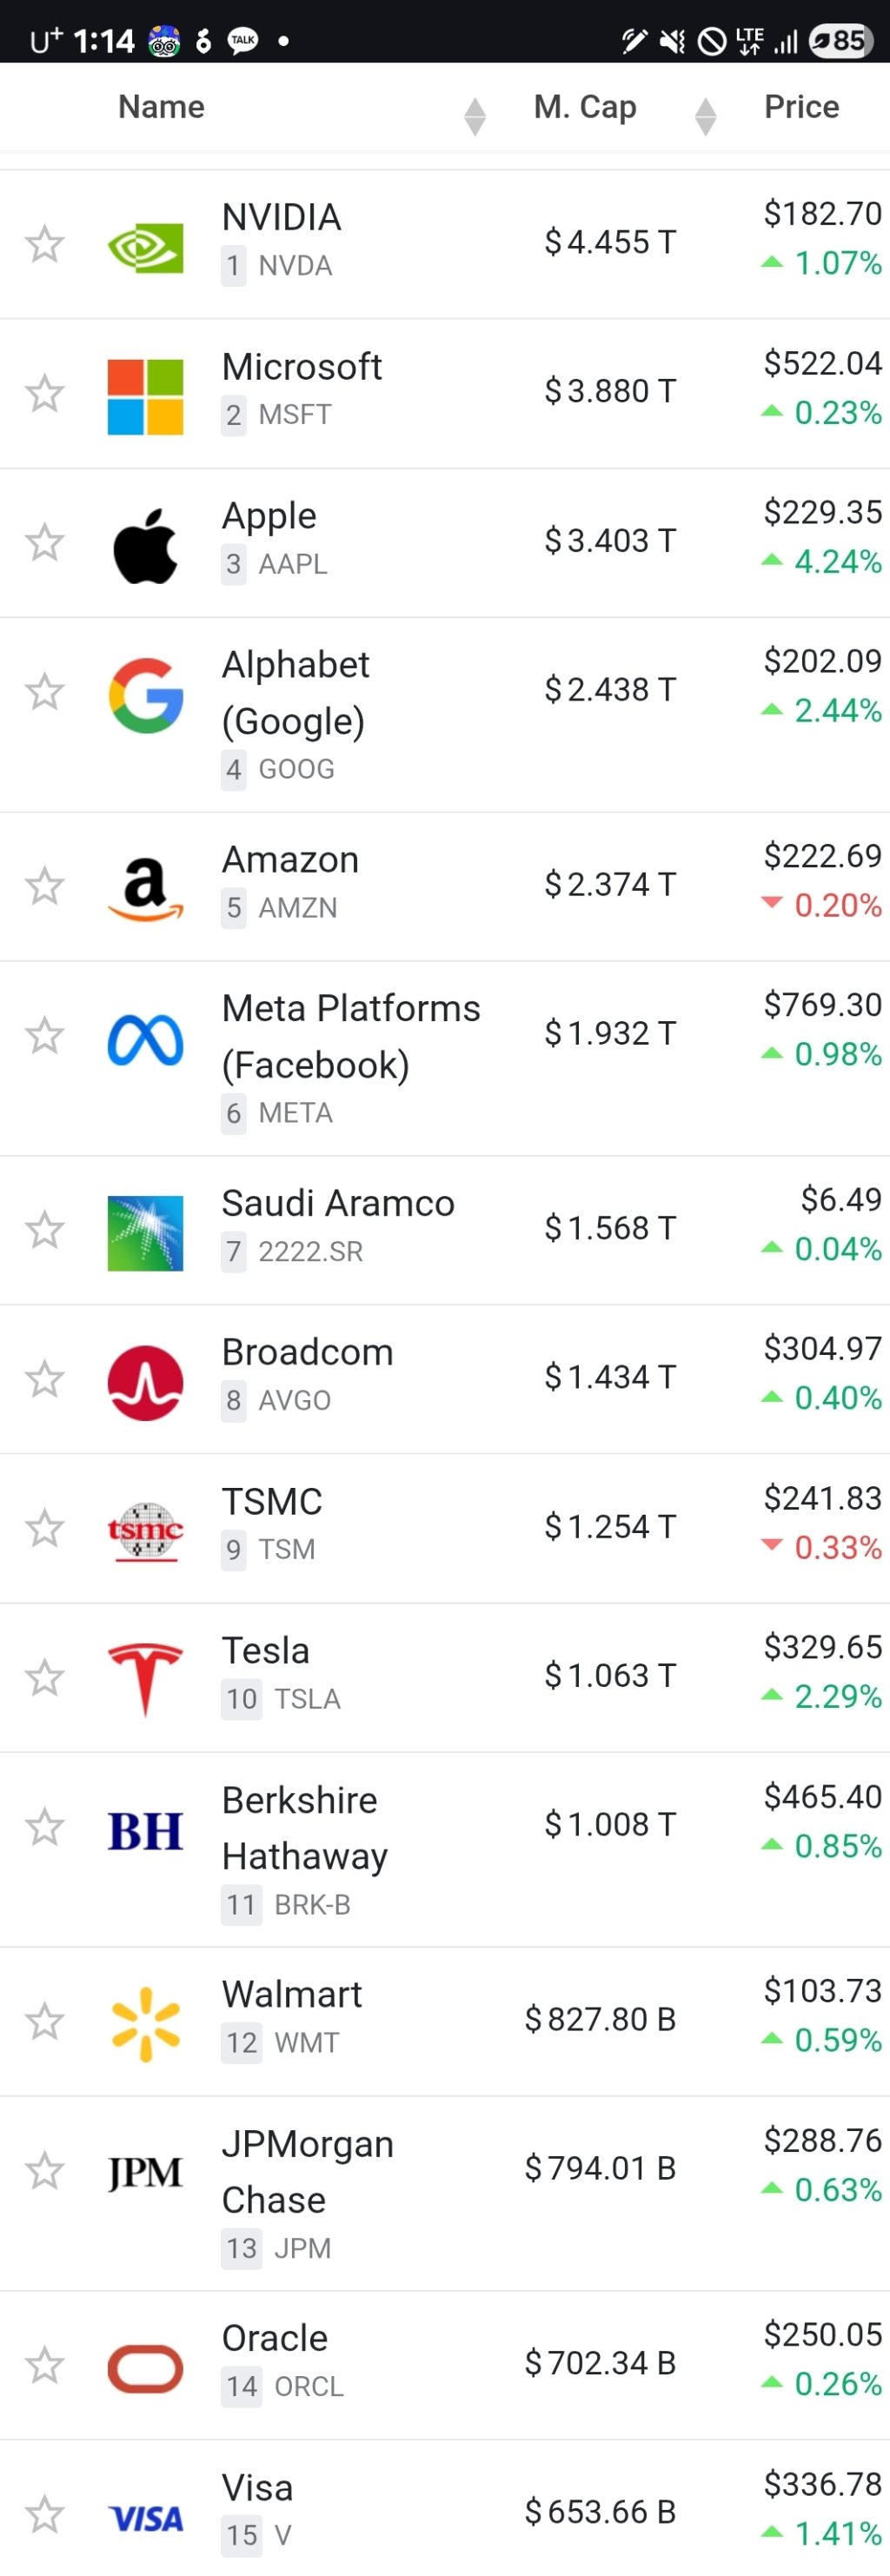Select the Google G logo
Screen dimensions: 890x2576
pos(145,695)
